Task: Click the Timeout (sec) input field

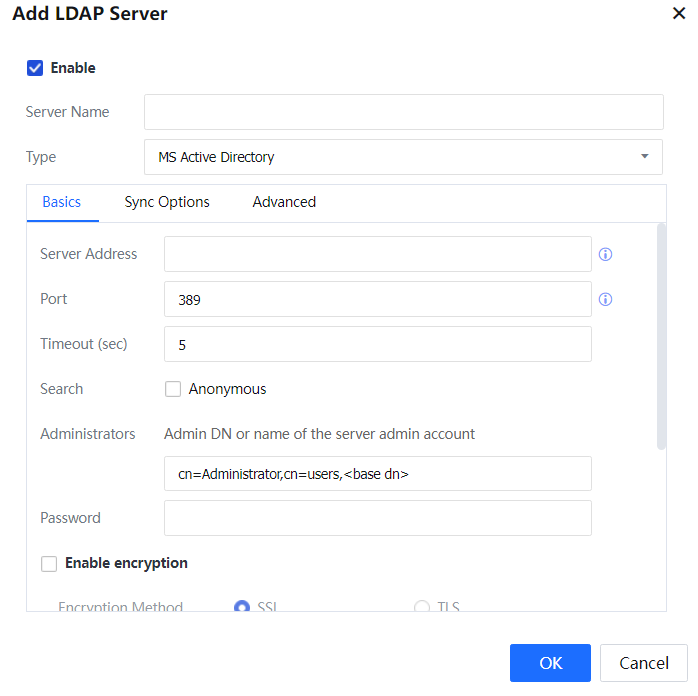Action: point(377,344)
